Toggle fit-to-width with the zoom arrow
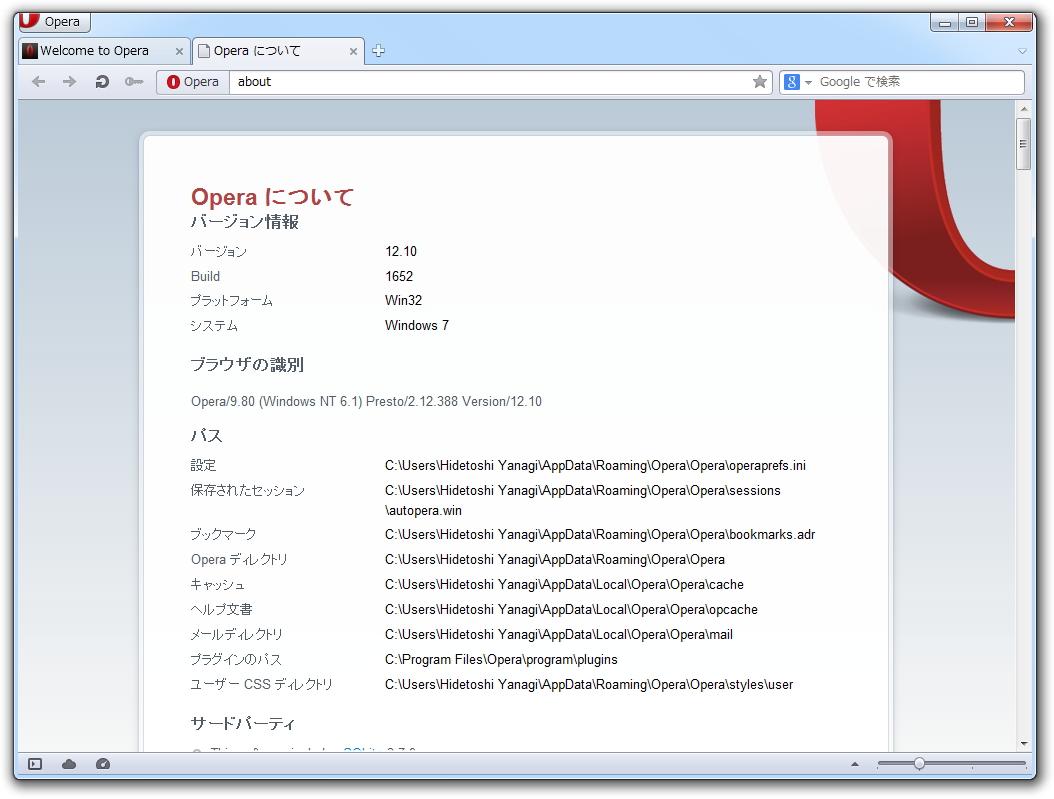 coord(855,763)
